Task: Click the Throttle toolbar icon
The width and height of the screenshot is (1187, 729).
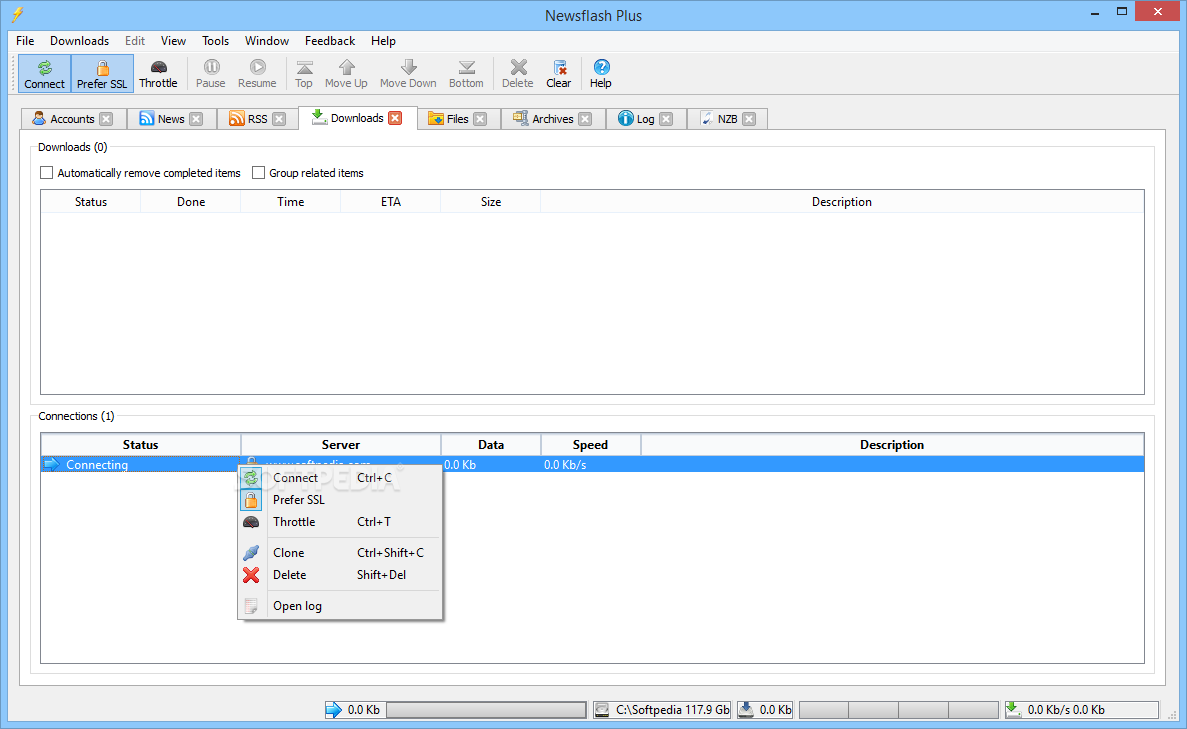Action: (x=158, y=73)
